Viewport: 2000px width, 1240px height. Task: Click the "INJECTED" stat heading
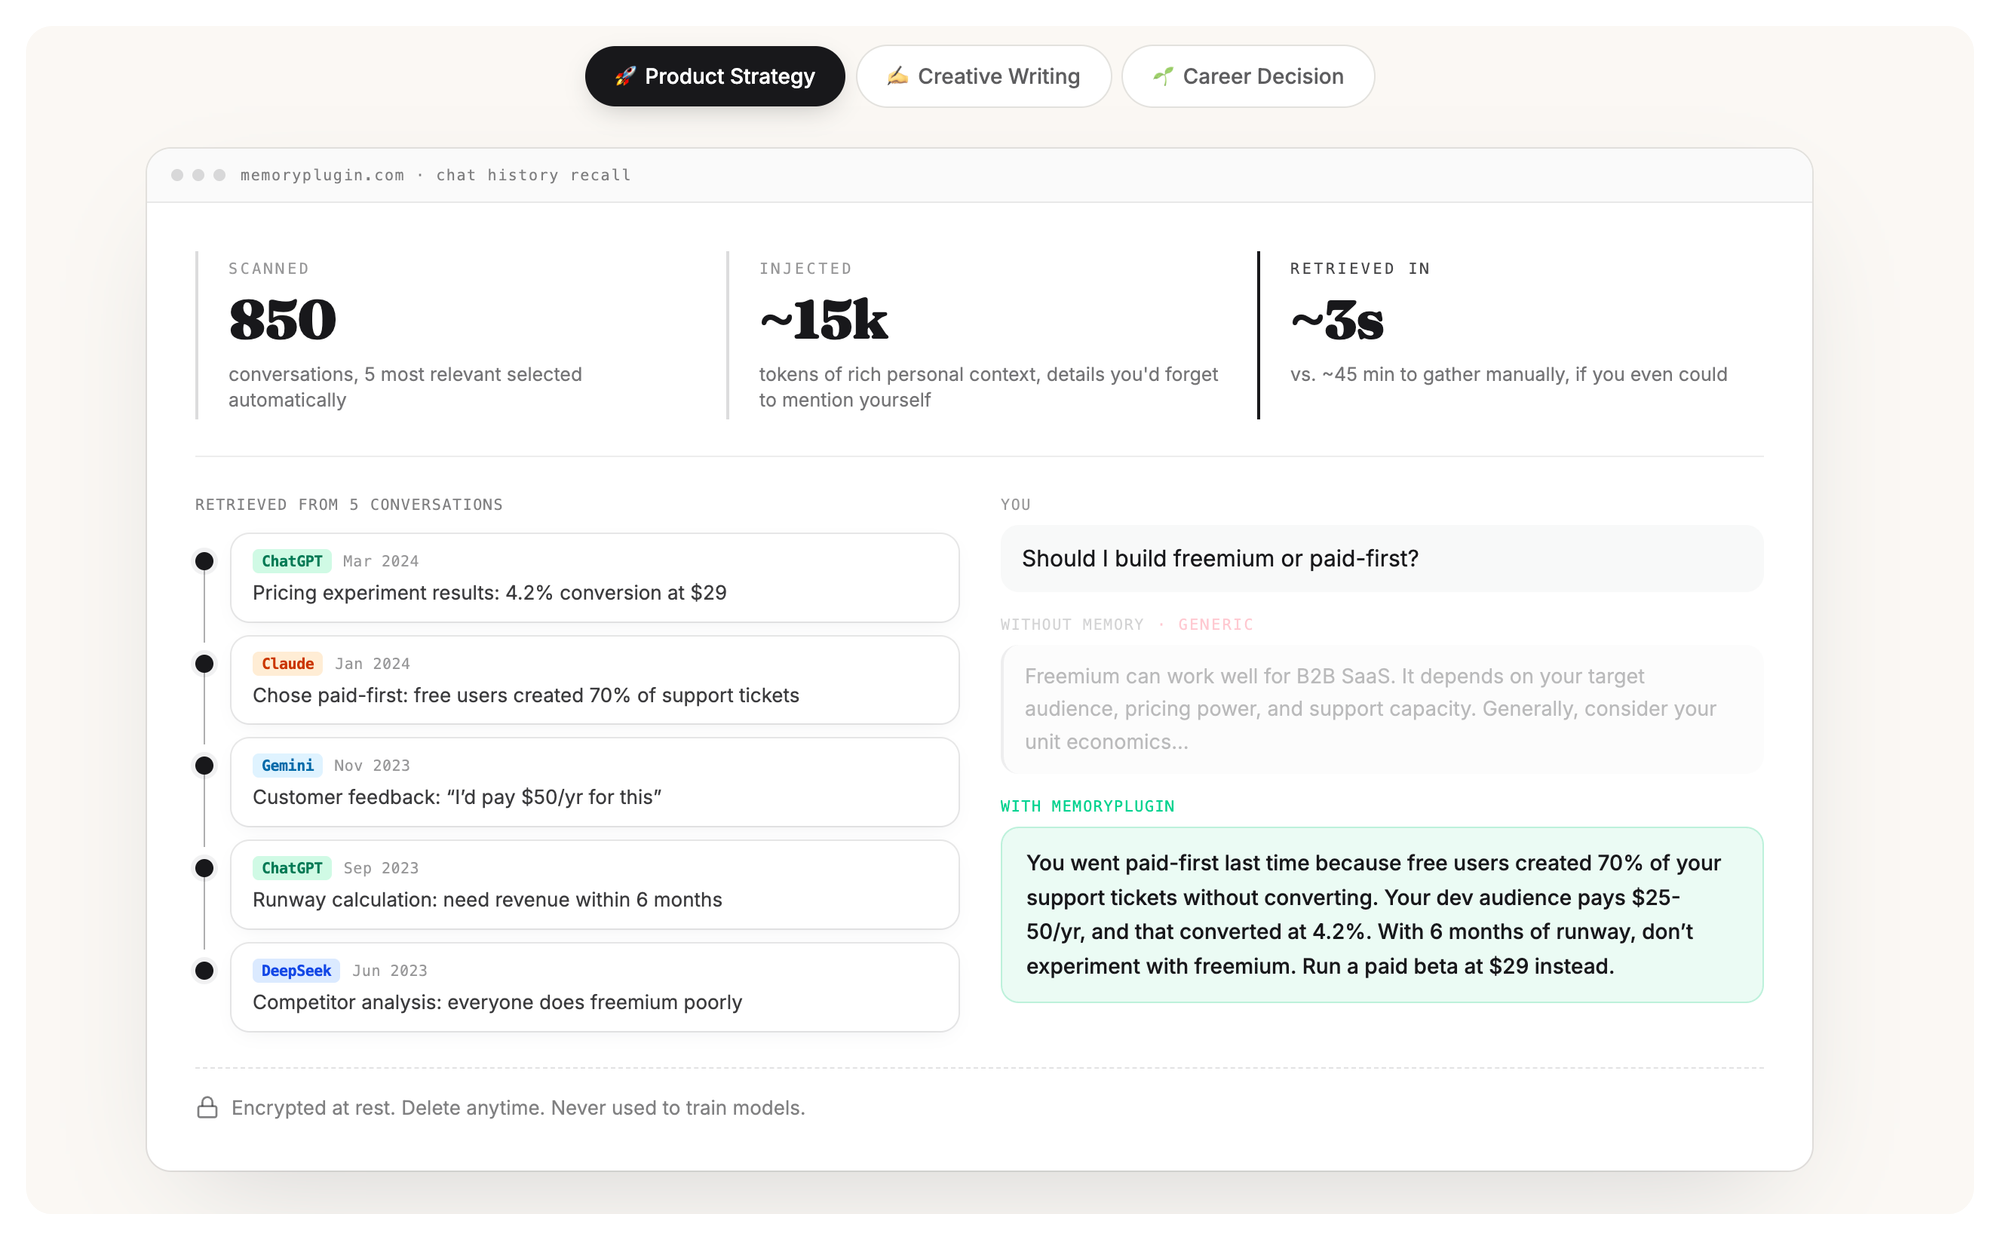806,268
